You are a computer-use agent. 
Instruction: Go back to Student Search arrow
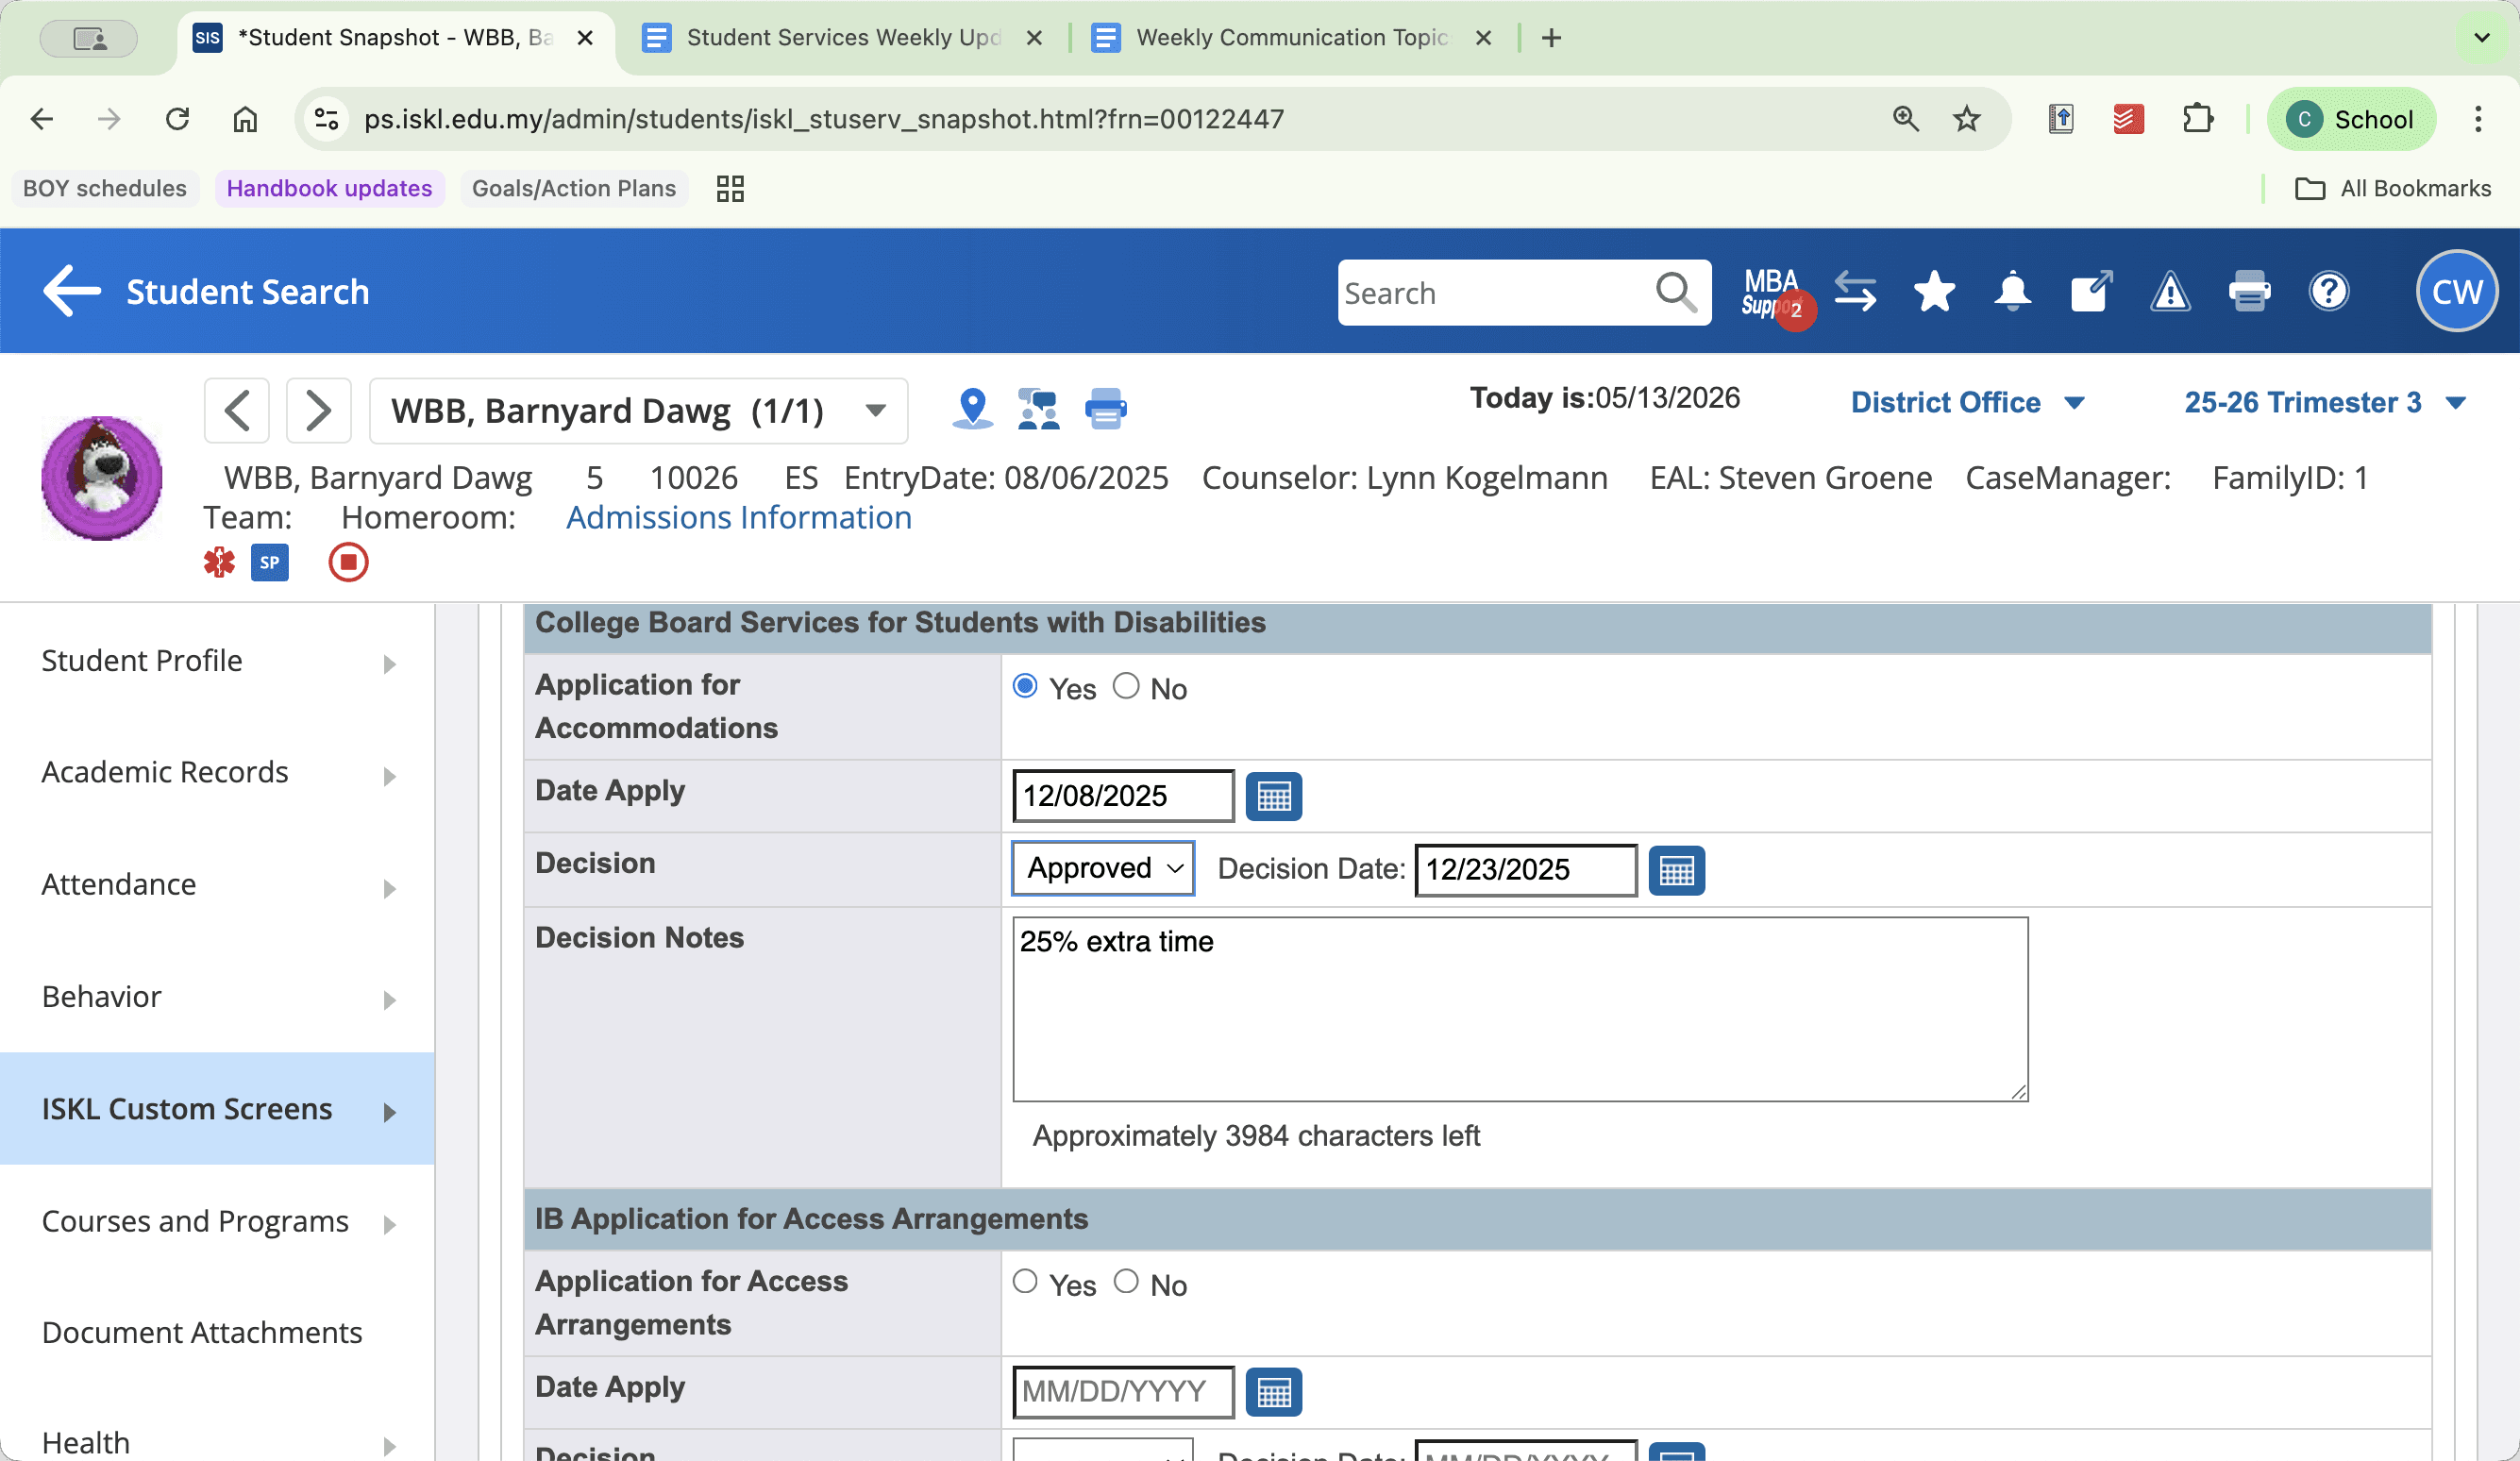(72, 291)
